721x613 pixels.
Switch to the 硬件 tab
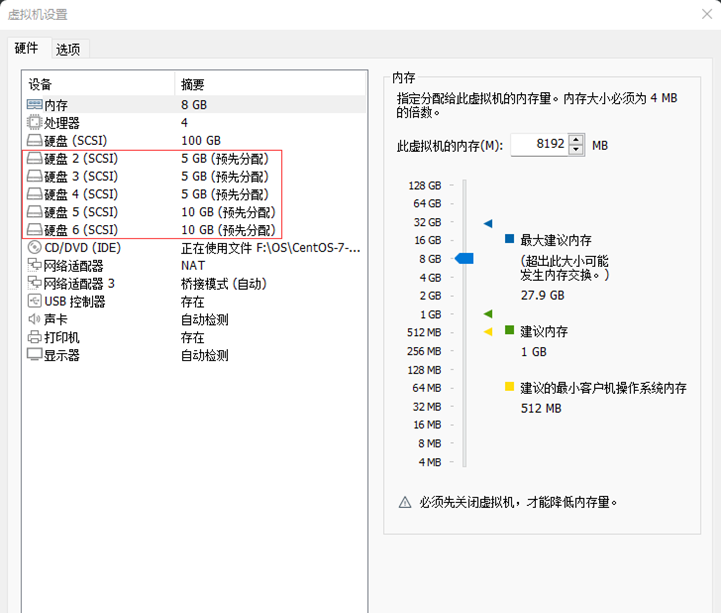point(26,48)
